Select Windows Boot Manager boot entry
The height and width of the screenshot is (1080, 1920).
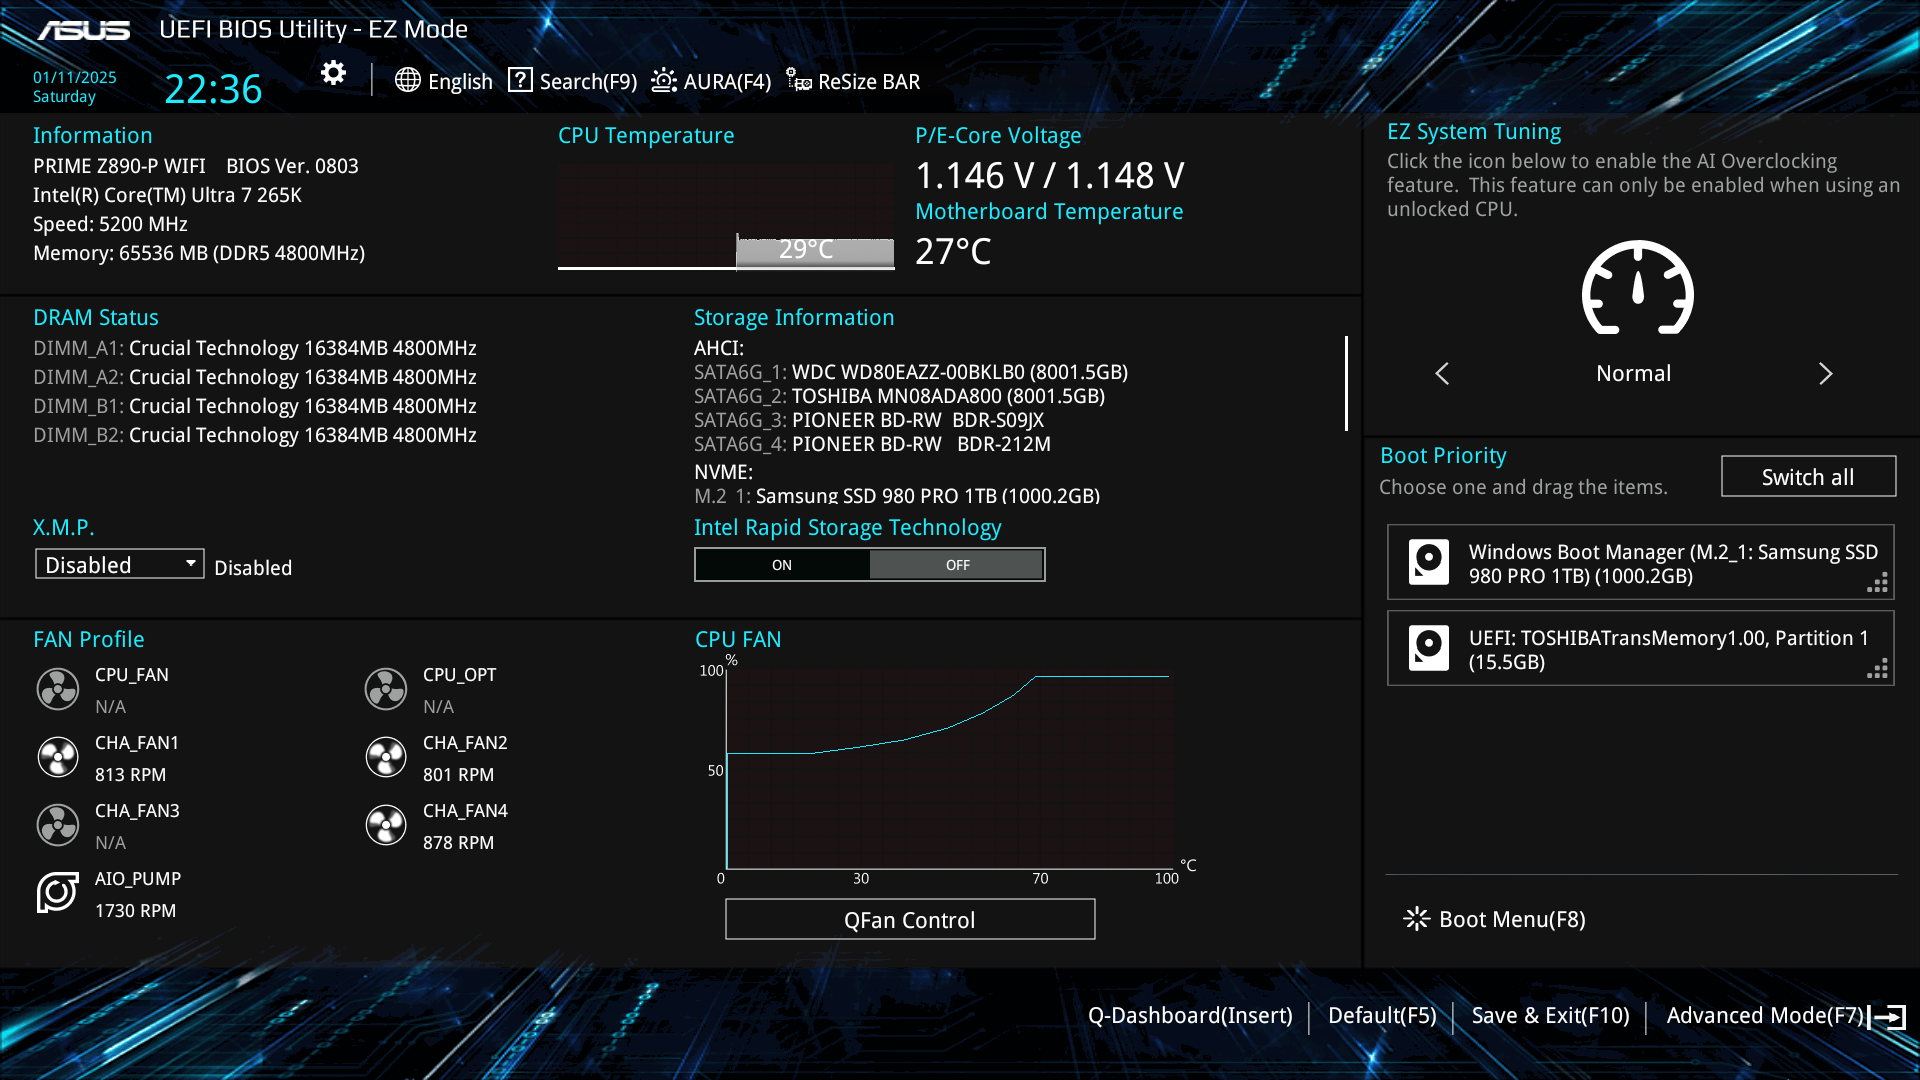pyautogui.click(x=1640, y=562)
